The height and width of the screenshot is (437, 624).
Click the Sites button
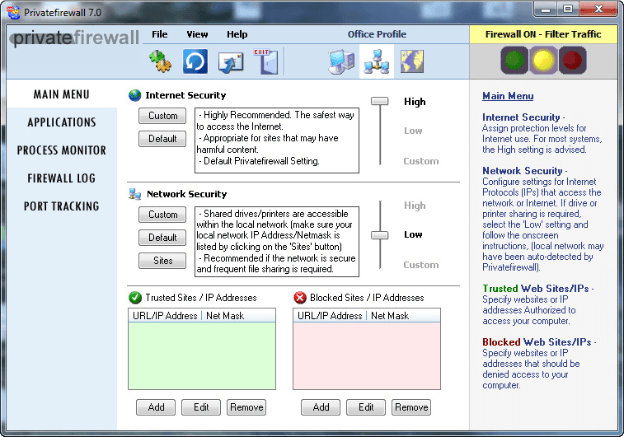162,260
